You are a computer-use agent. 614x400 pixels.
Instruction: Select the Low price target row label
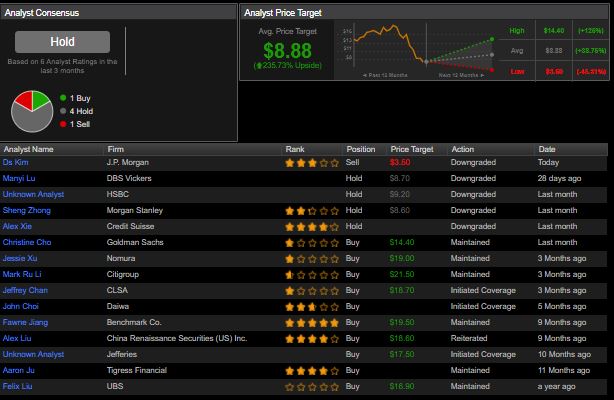(x=517, y=71)
